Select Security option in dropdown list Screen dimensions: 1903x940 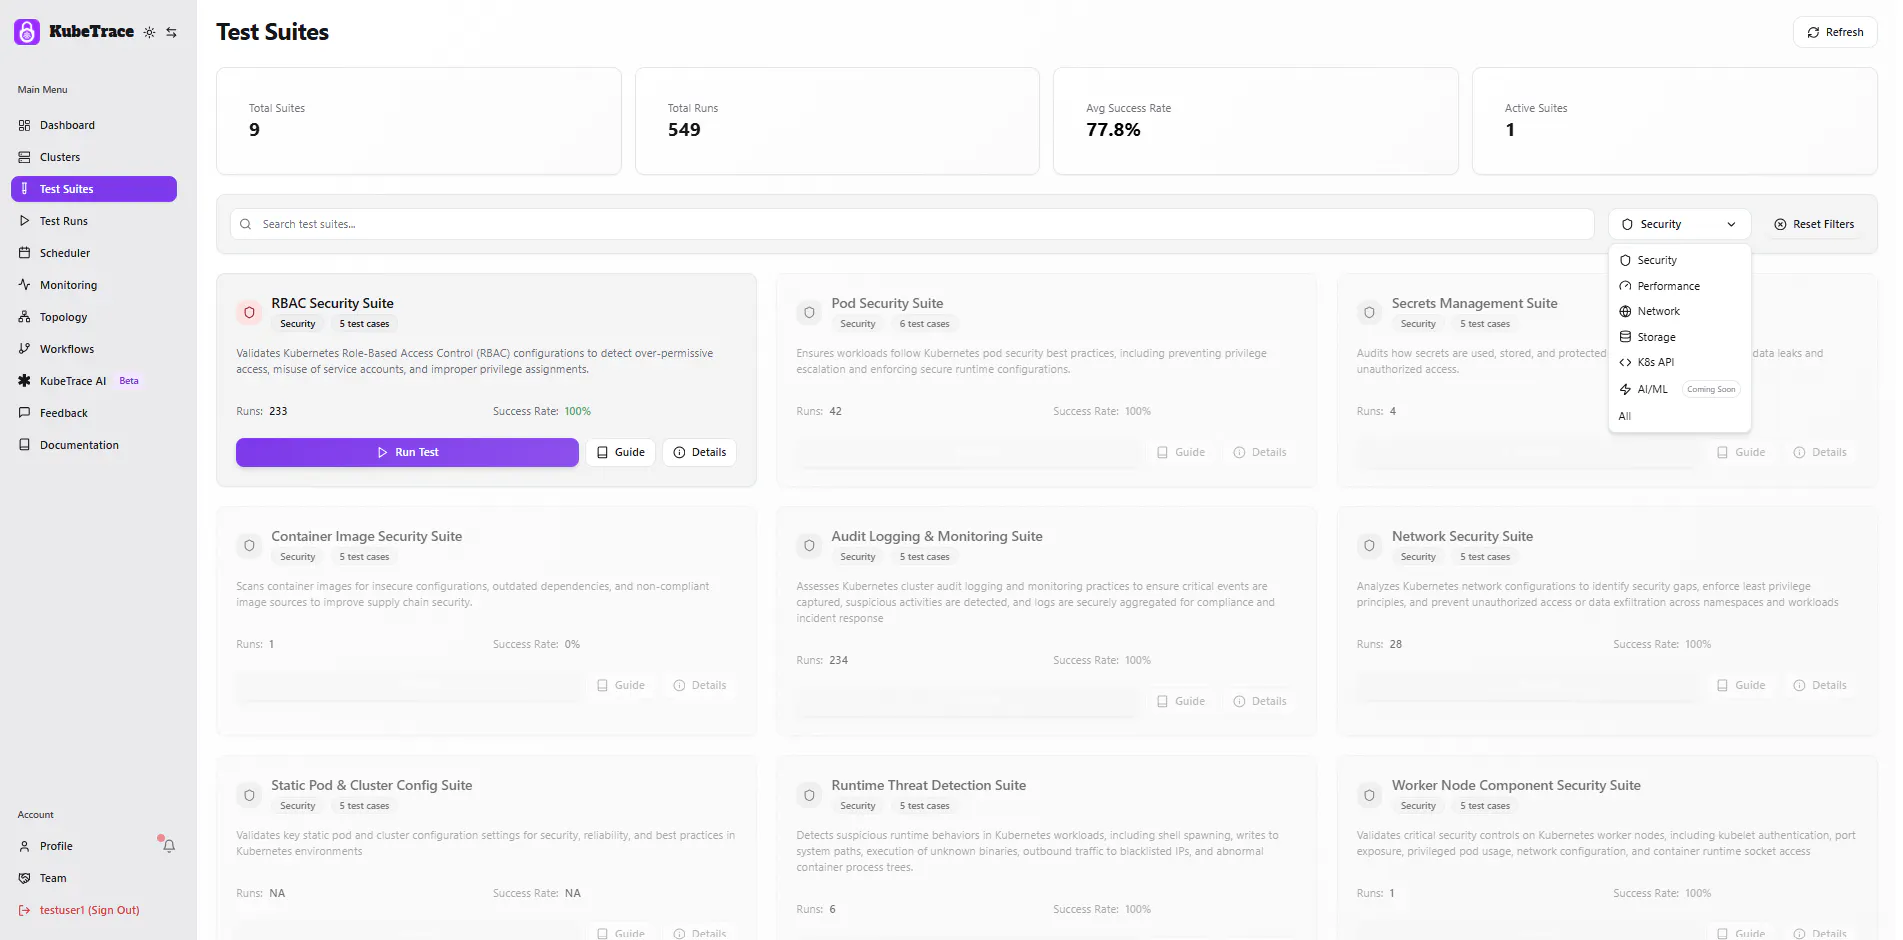[1679, 260]
